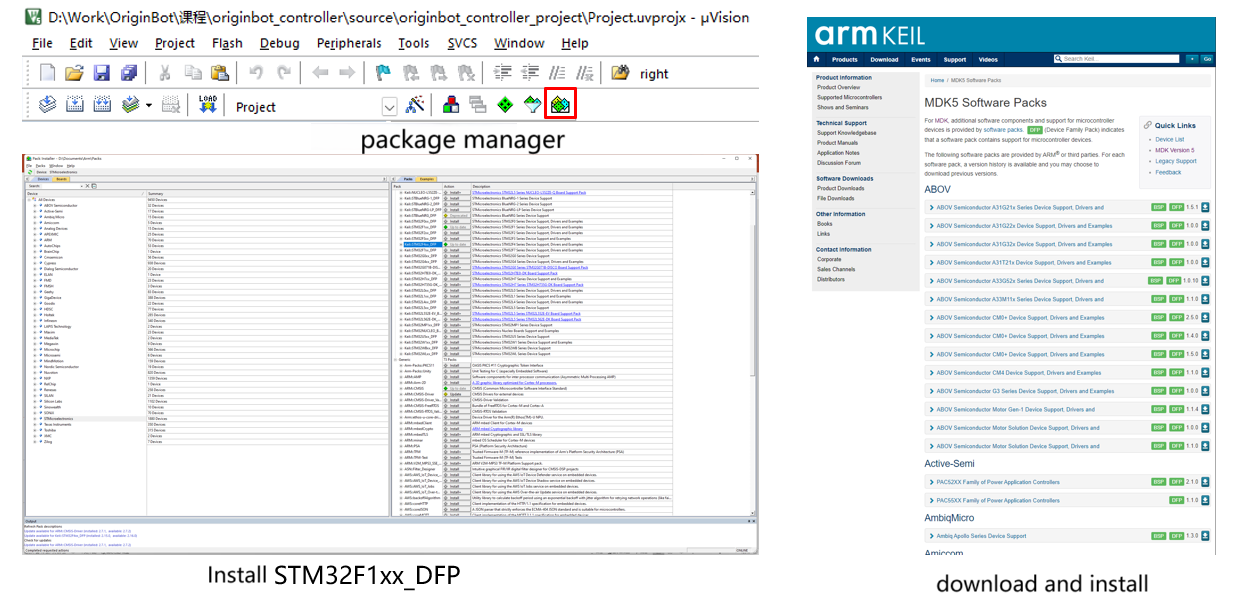Click the Cut scissors icon
The image size is (1233, 597).
click(166, 73)
